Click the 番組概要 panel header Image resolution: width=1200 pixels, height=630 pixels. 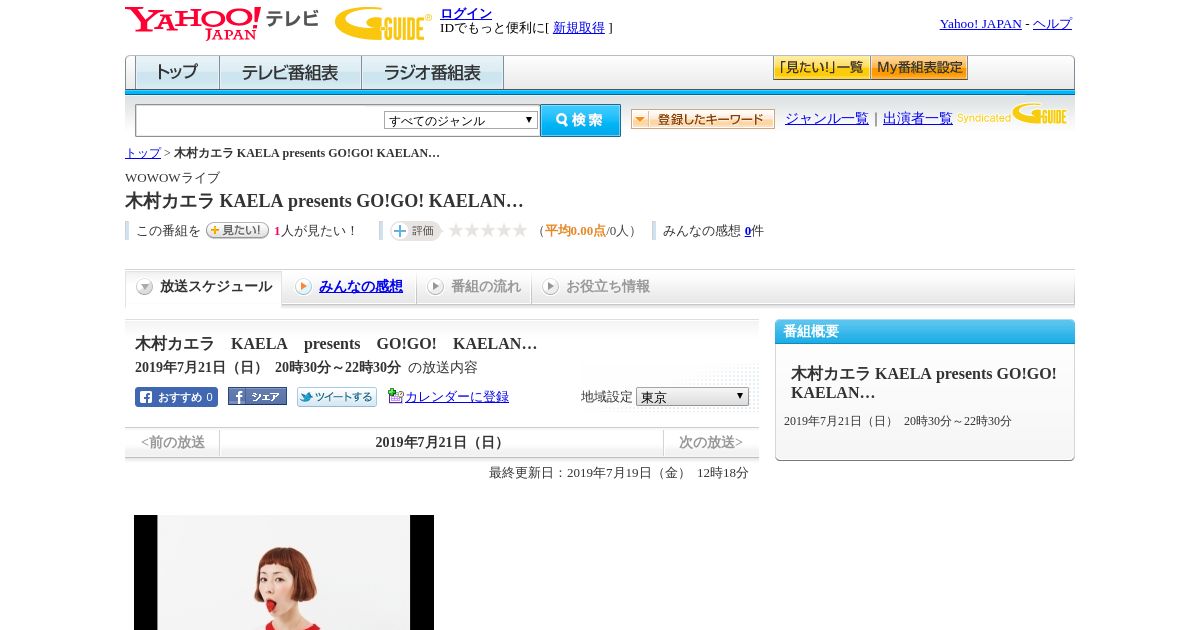click(925, 332)
